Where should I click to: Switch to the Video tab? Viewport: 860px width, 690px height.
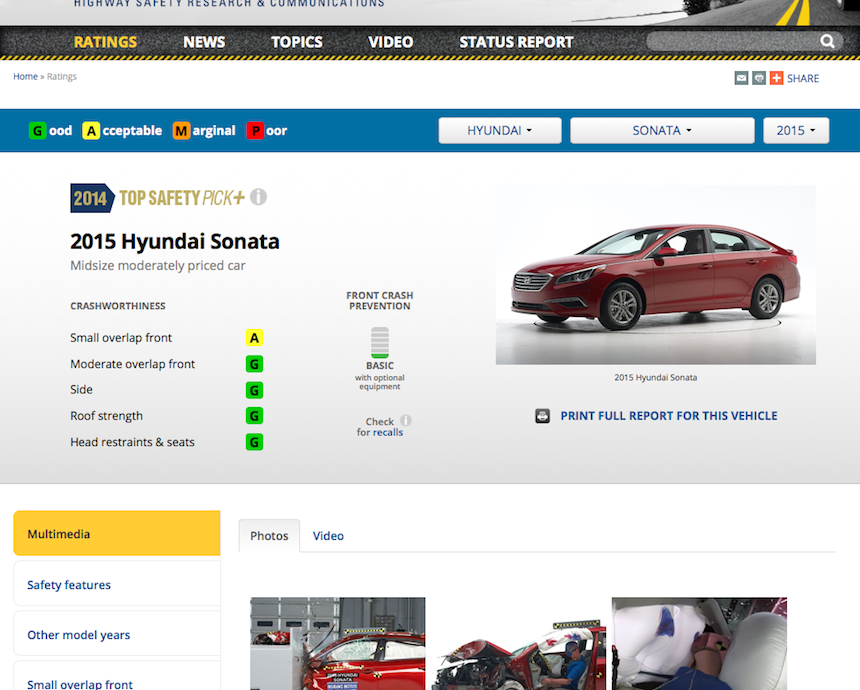(x=328, y=536)
